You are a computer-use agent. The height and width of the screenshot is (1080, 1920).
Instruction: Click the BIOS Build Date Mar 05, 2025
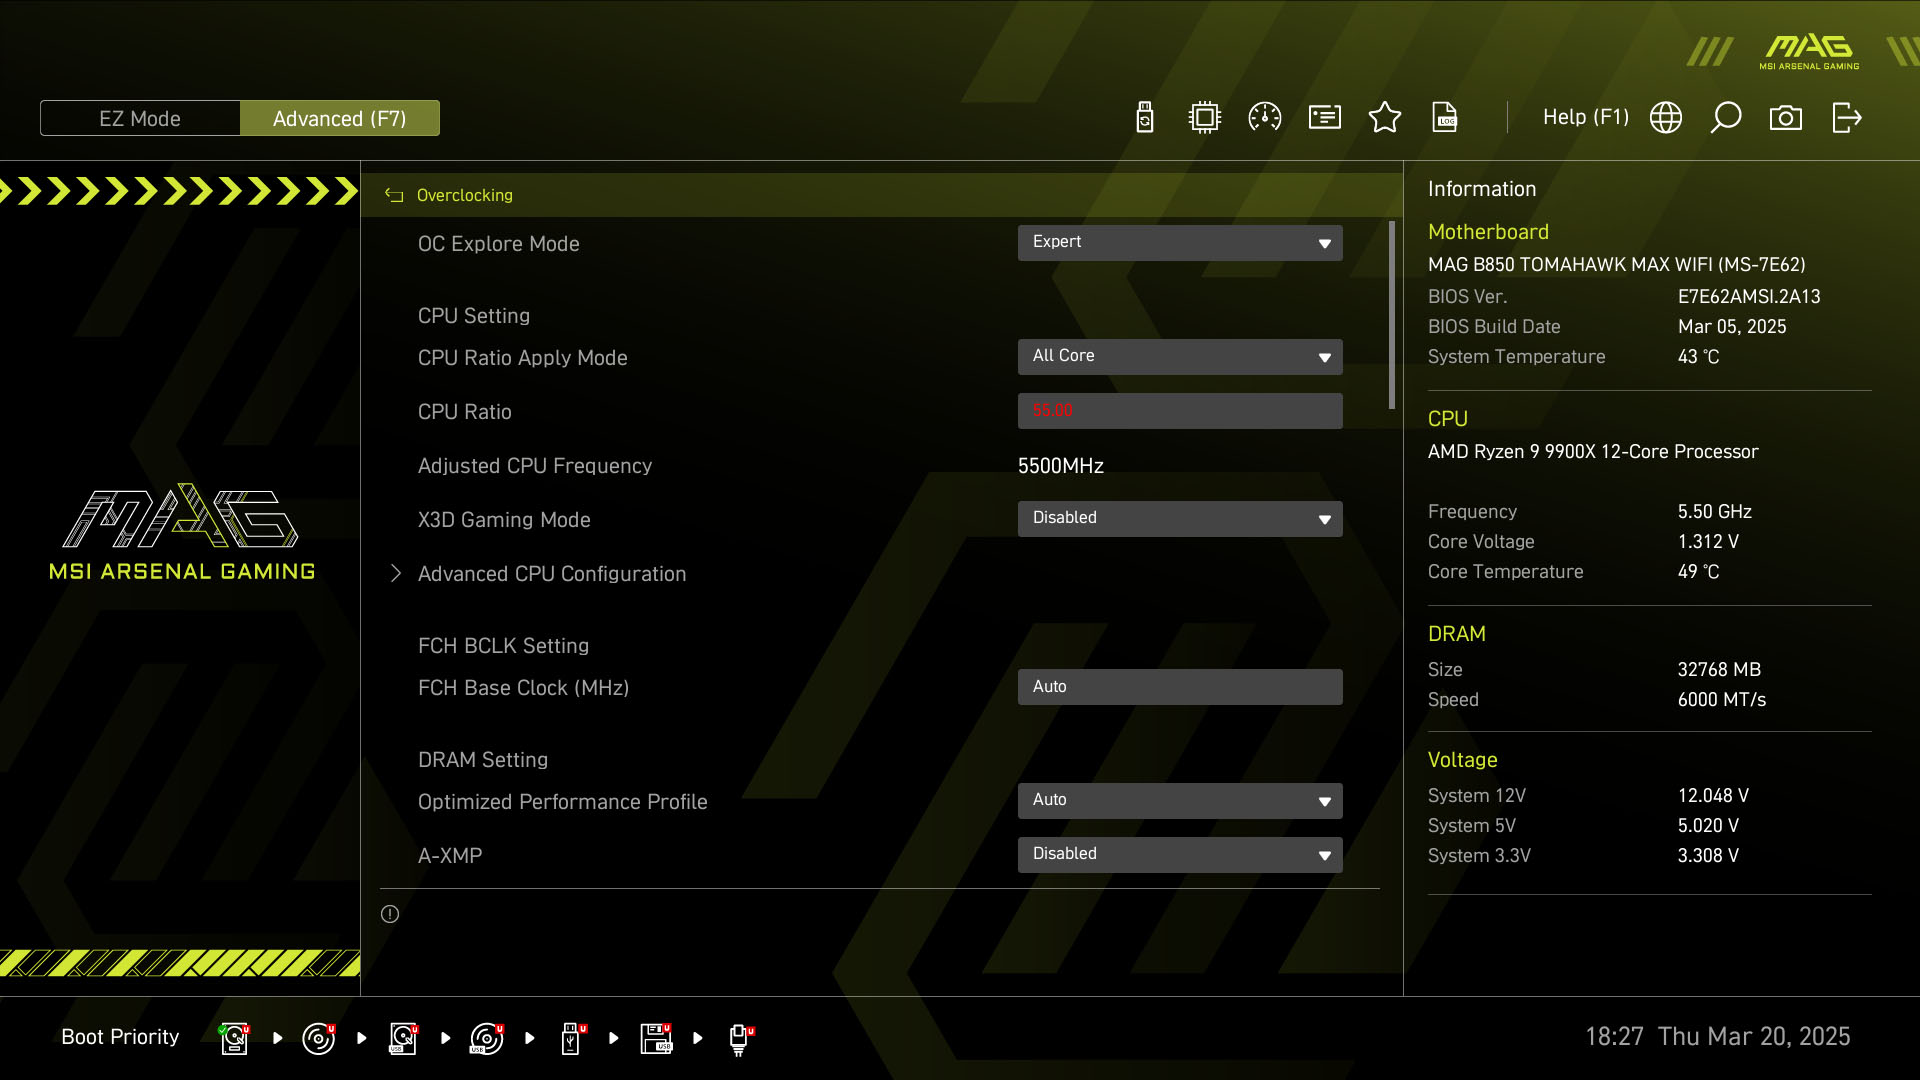point(1731,327)
